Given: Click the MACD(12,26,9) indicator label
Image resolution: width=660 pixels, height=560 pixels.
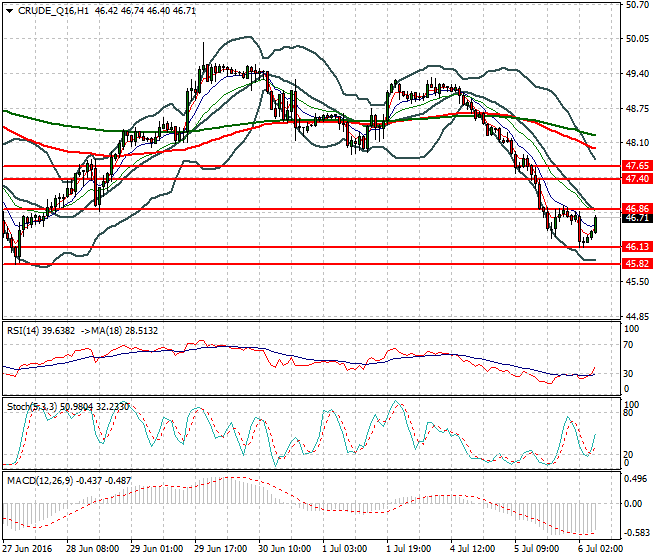Looking at the screenshot, I should pos(40,481).
